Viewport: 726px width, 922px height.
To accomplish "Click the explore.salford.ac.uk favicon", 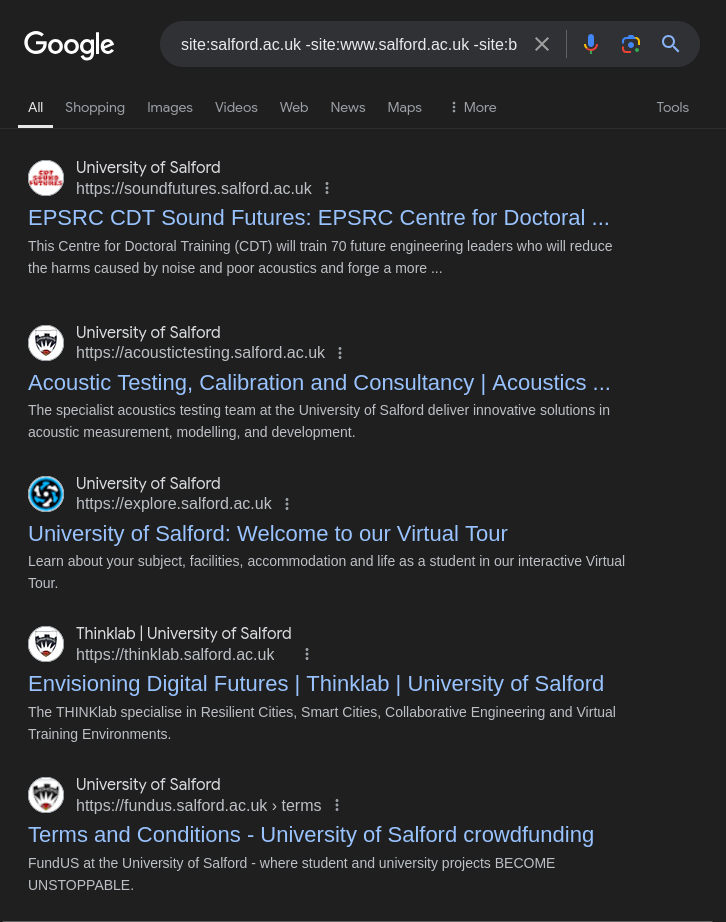I will [x=46, y=494].
